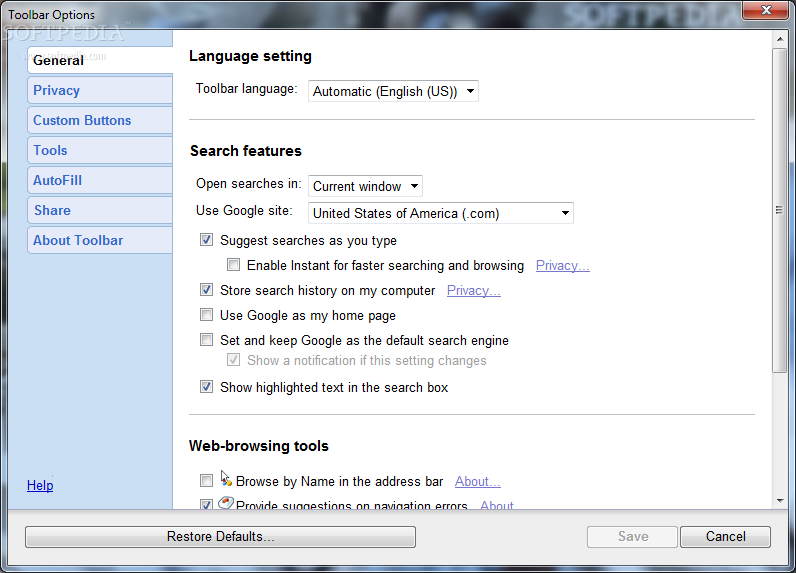Show the About Toolbar tab
The image size is (796, 573).
(100, 240)
